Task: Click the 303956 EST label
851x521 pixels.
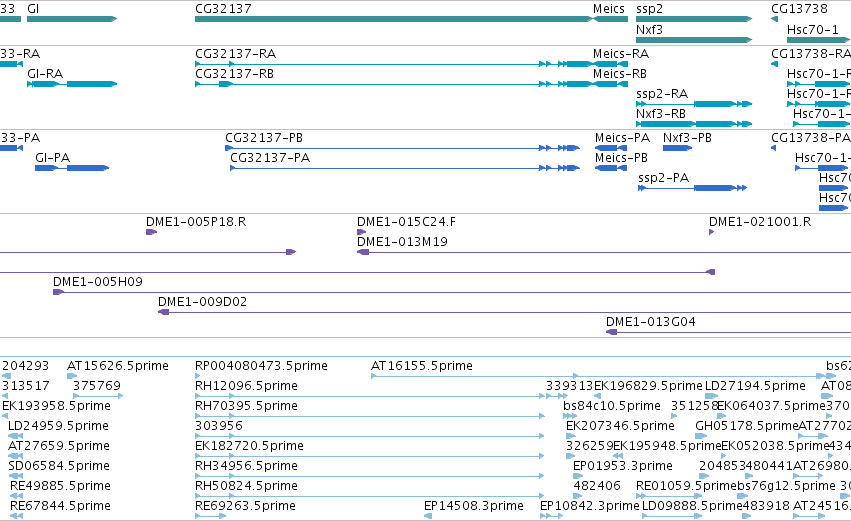Action: tap(219, 425)
